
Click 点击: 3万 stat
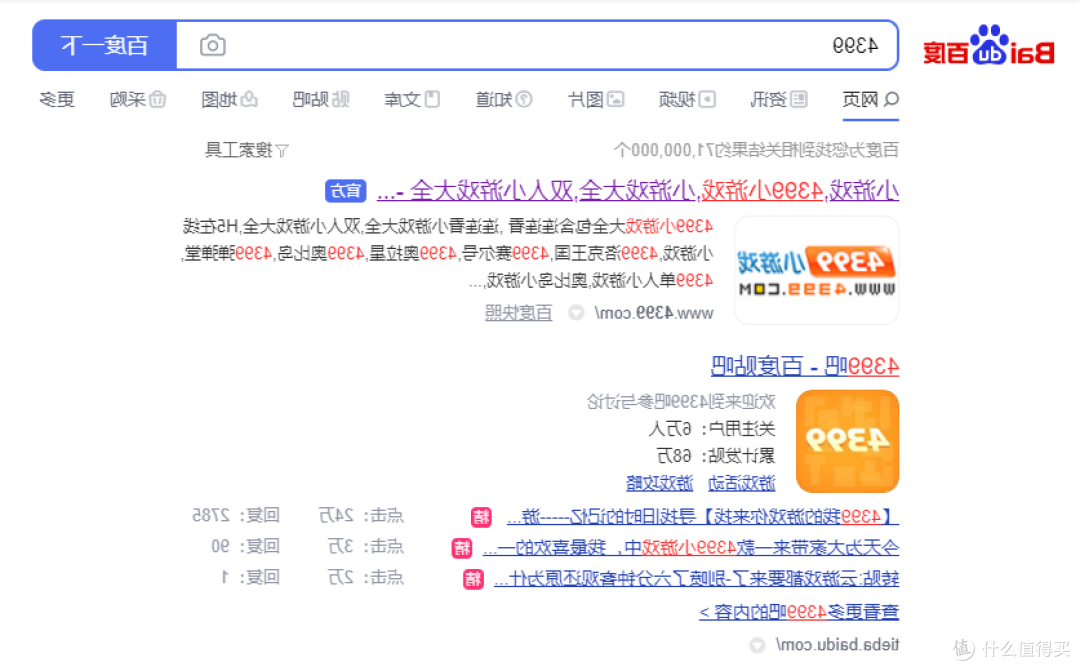click(366, 546)
